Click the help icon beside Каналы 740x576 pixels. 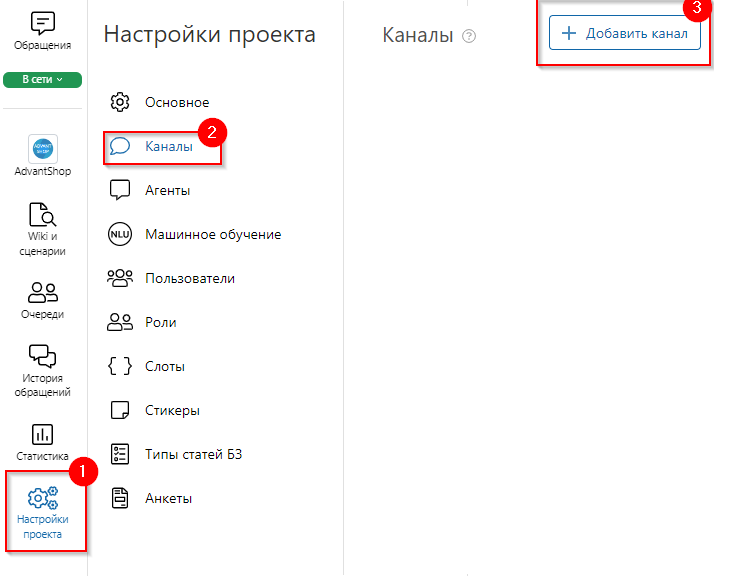(x=469, y=36)
